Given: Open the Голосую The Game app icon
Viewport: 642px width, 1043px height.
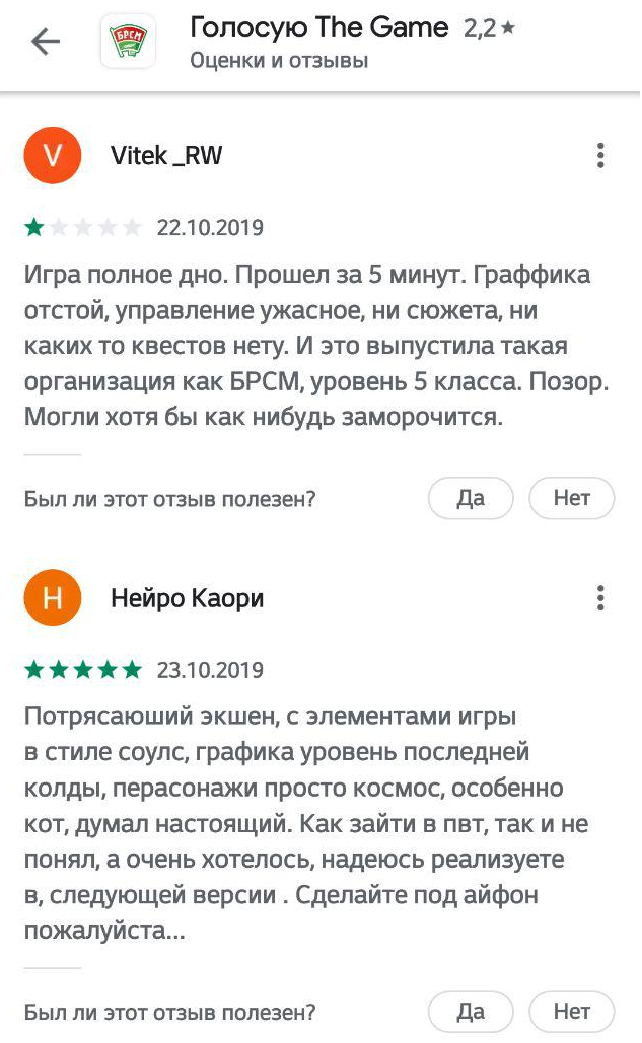Looking at the screenshot, I should 128,42.
